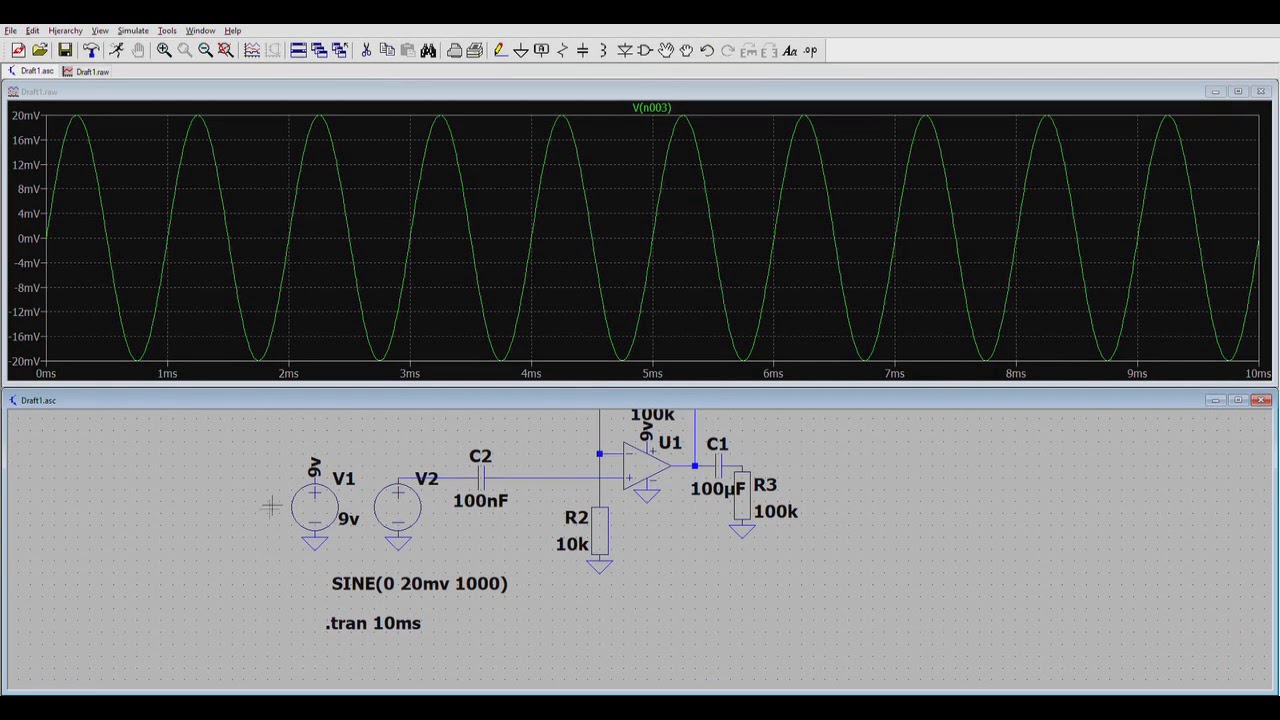Open the Window menu
This screenshot has height=720, width=1280.
coord(200,31)
